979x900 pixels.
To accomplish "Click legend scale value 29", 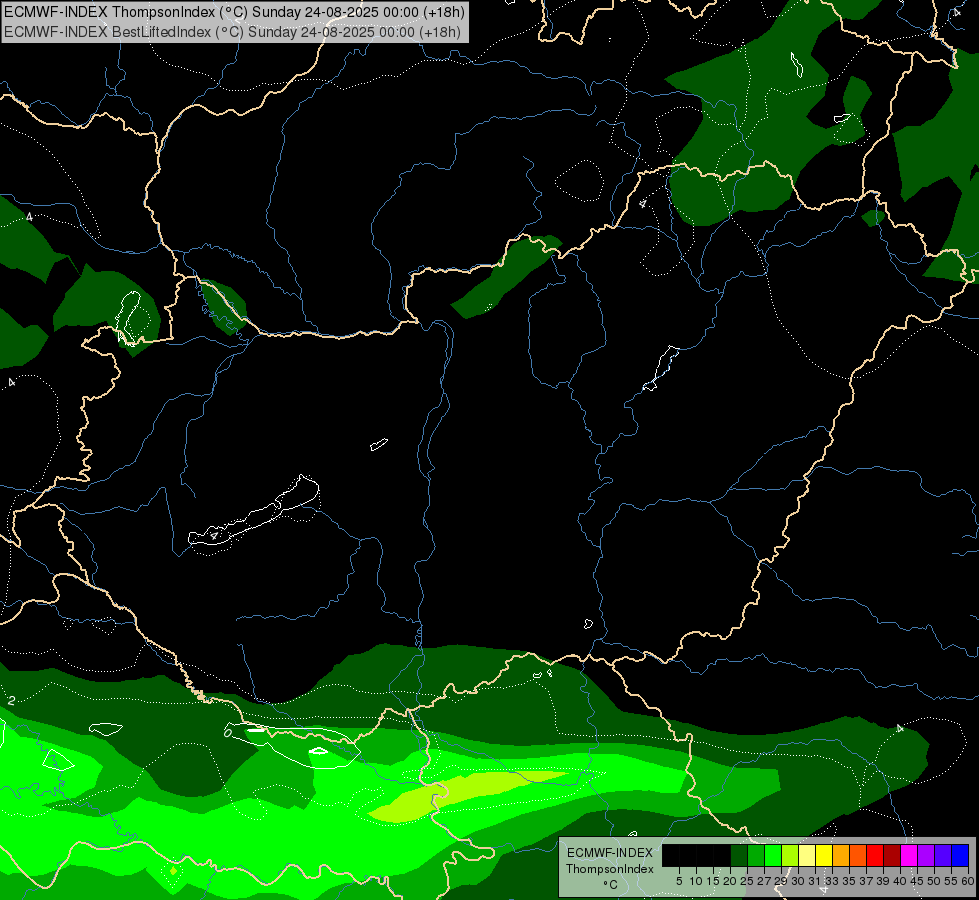I will pos(781,881).
